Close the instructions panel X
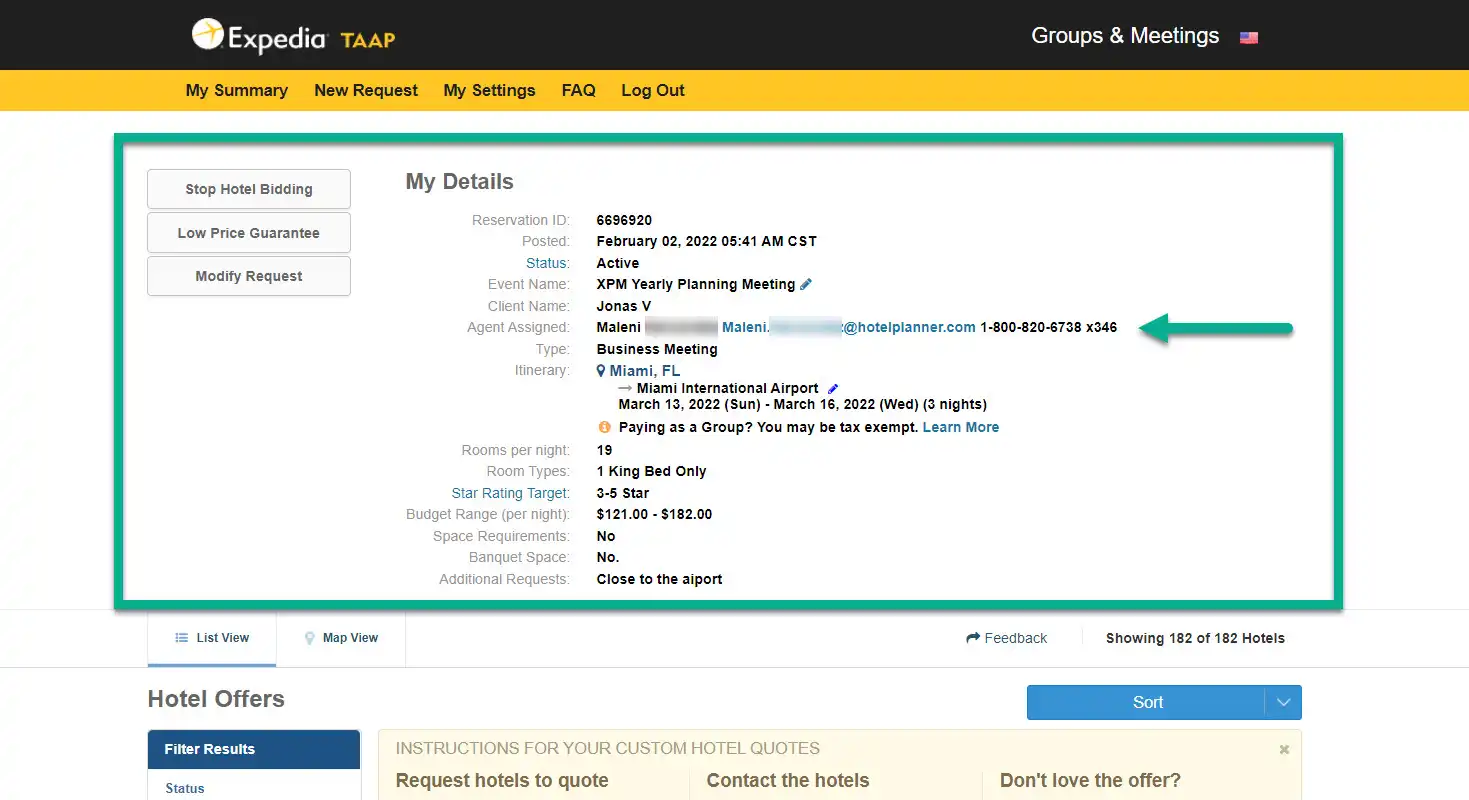 (1284, 749)
